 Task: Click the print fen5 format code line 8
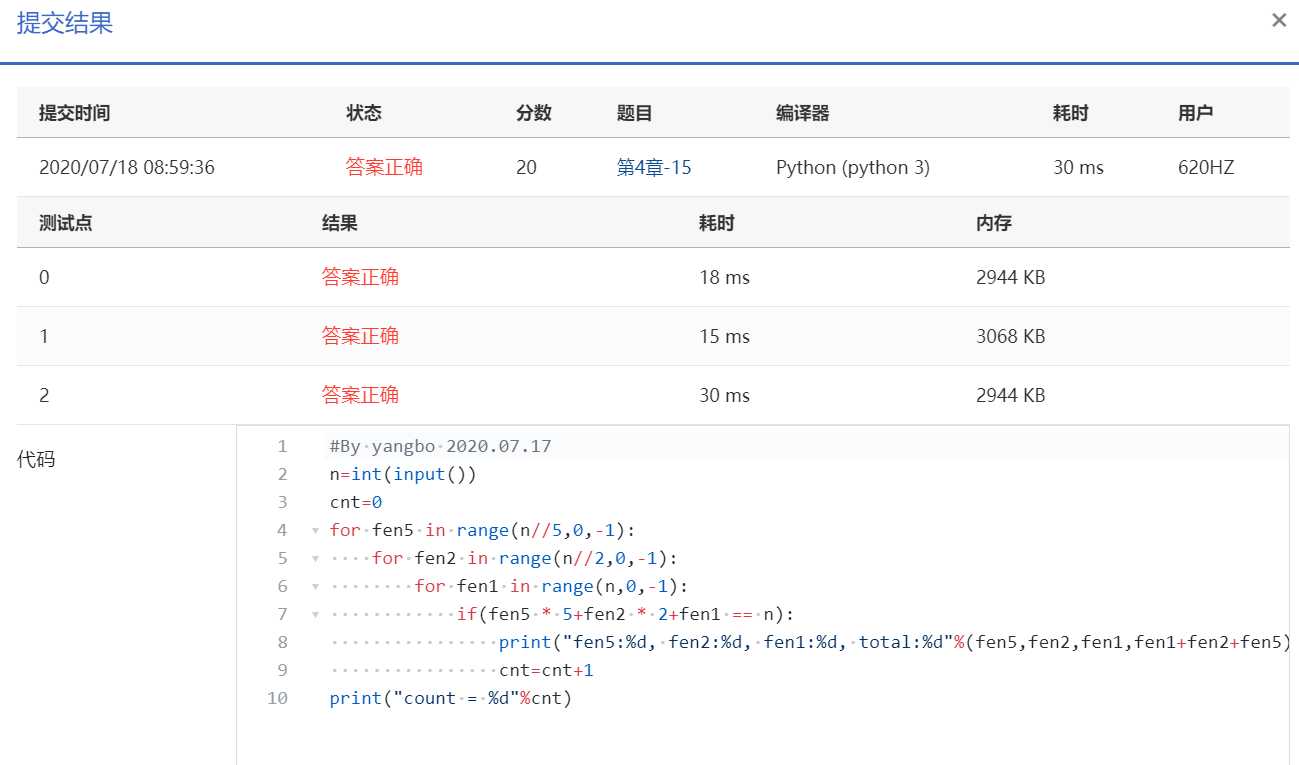pyautogui.click(x=894, y=642)
